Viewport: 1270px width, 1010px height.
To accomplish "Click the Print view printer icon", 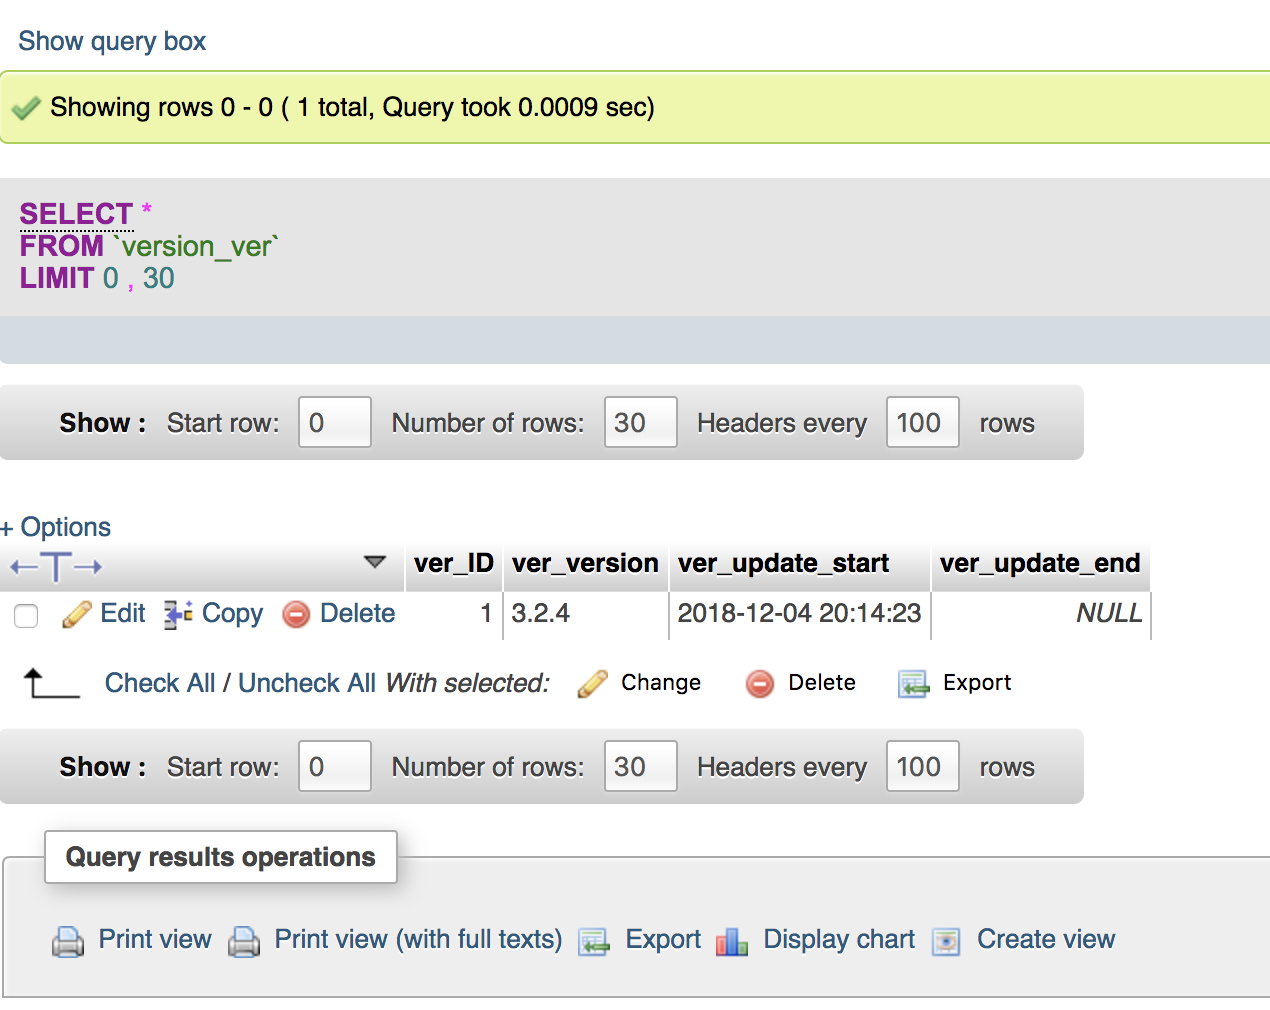I will [68, 941].
